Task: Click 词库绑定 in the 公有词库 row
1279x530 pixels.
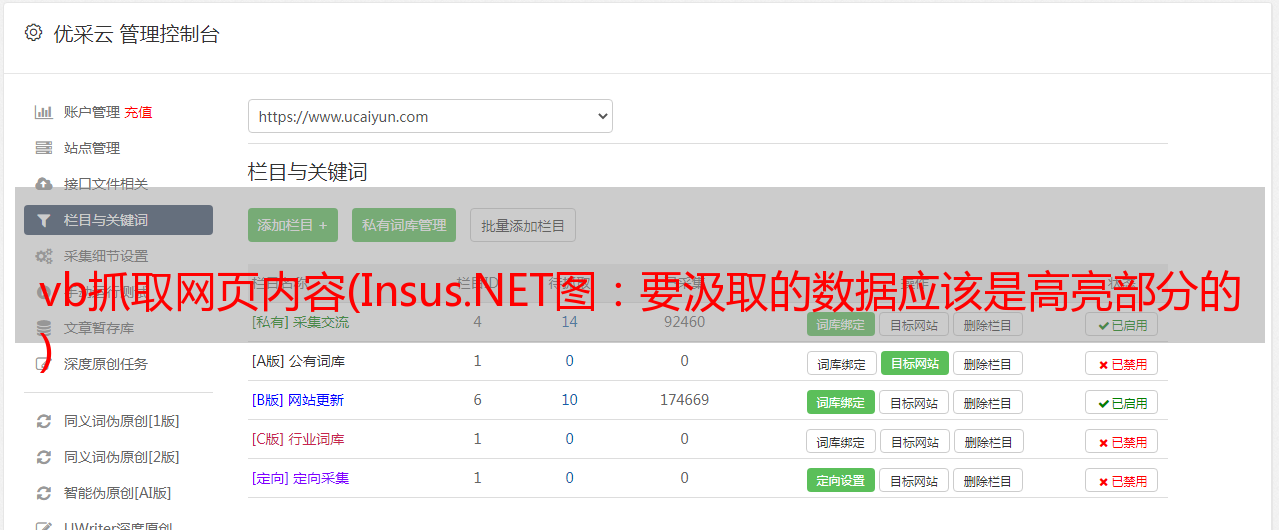Action: click(841, 364)
